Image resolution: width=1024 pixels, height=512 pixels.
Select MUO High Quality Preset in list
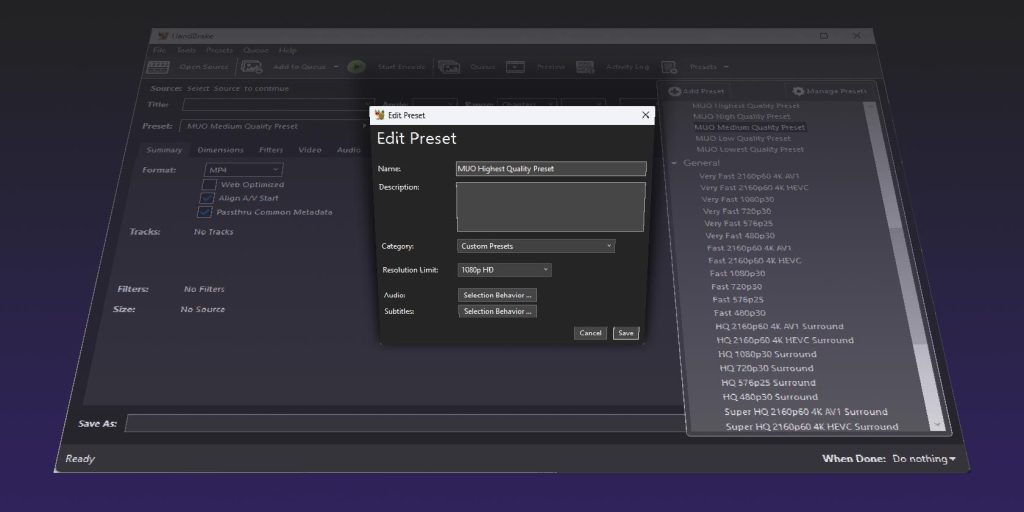click(x=741, y=116)
